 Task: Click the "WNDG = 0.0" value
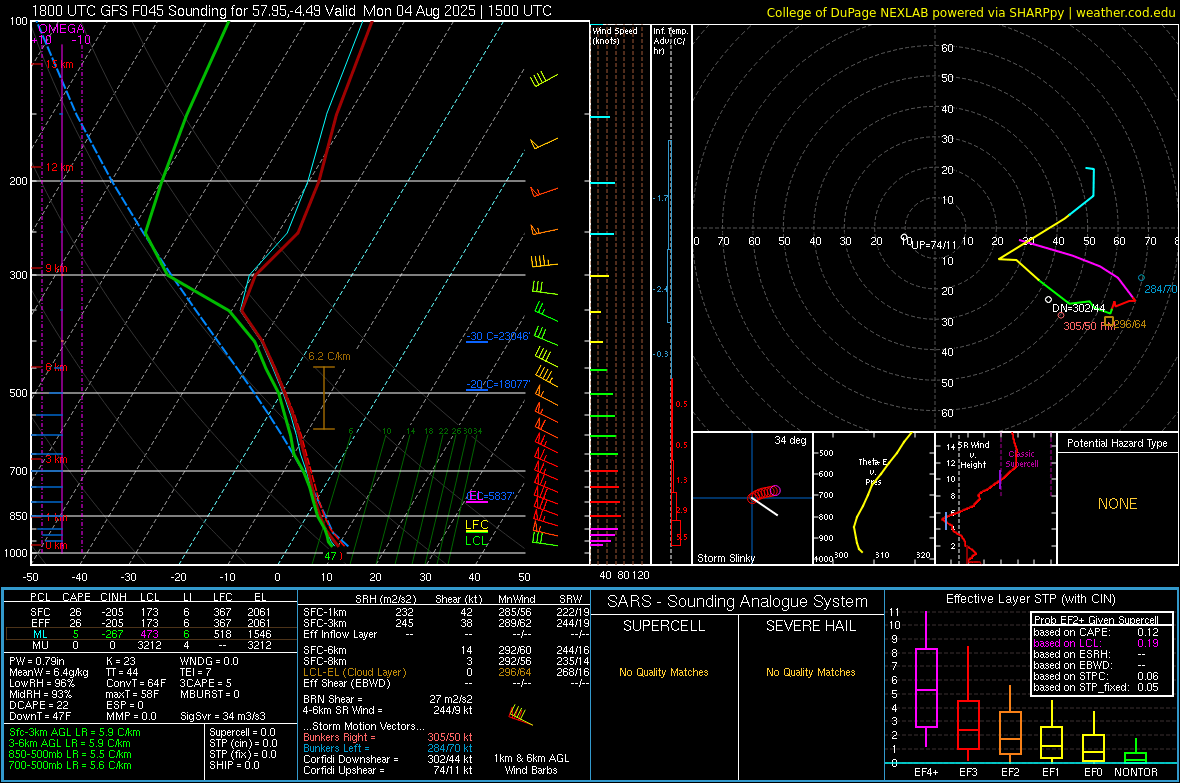208,661
